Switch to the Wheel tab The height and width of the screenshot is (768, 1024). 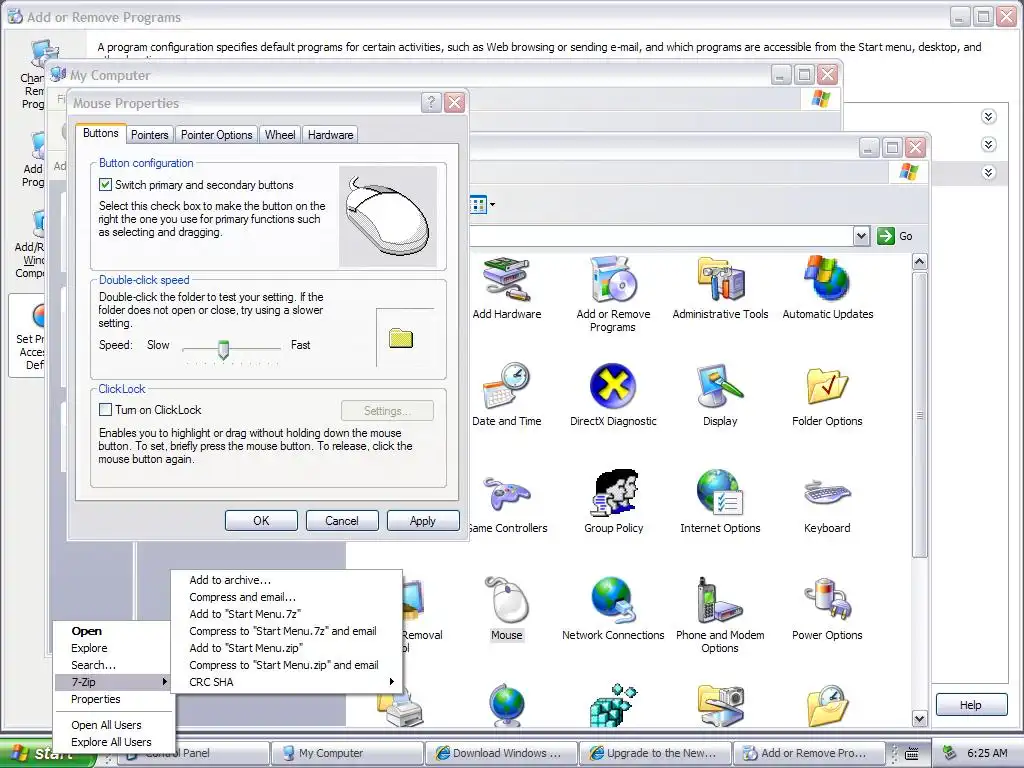pos(280,135)
